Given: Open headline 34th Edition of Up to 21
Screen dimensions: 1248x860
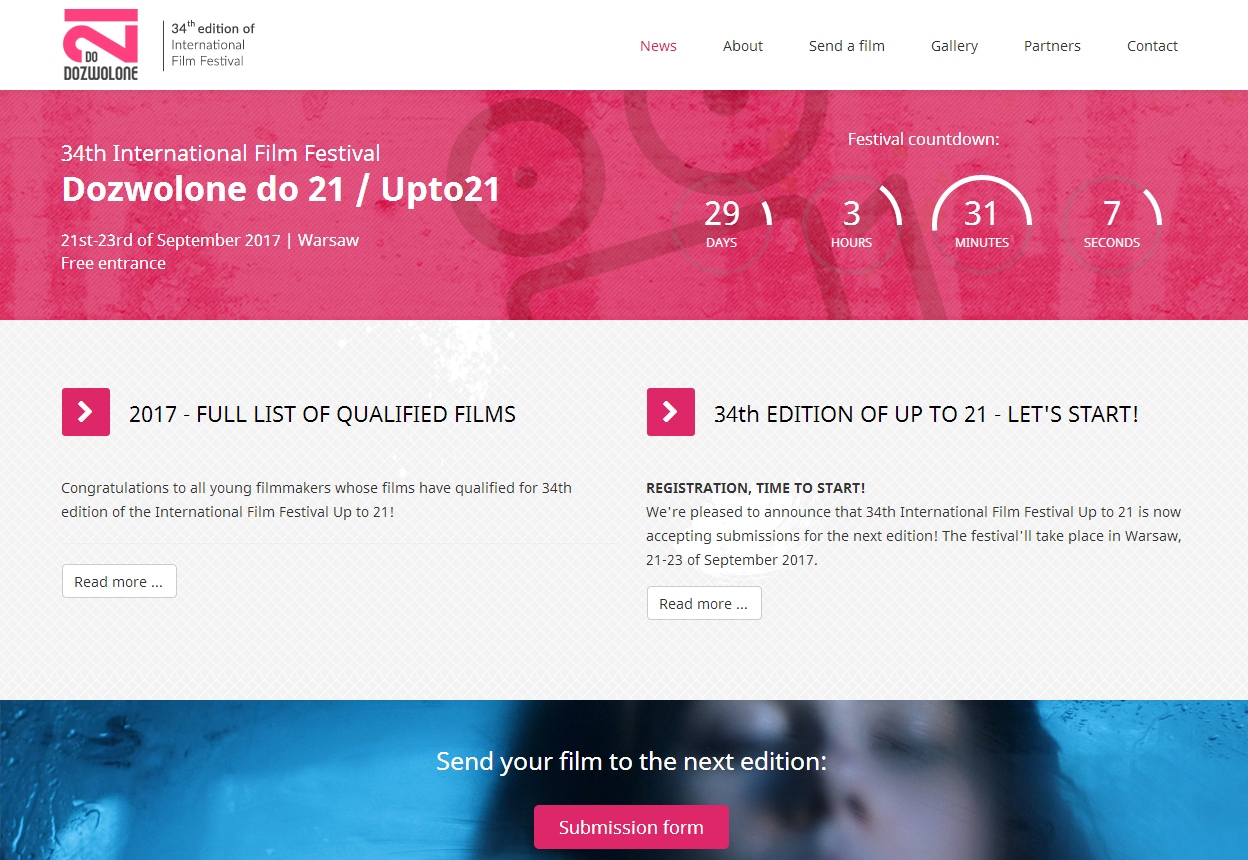Looking at the screenshot, I should [x=926, y=414].
